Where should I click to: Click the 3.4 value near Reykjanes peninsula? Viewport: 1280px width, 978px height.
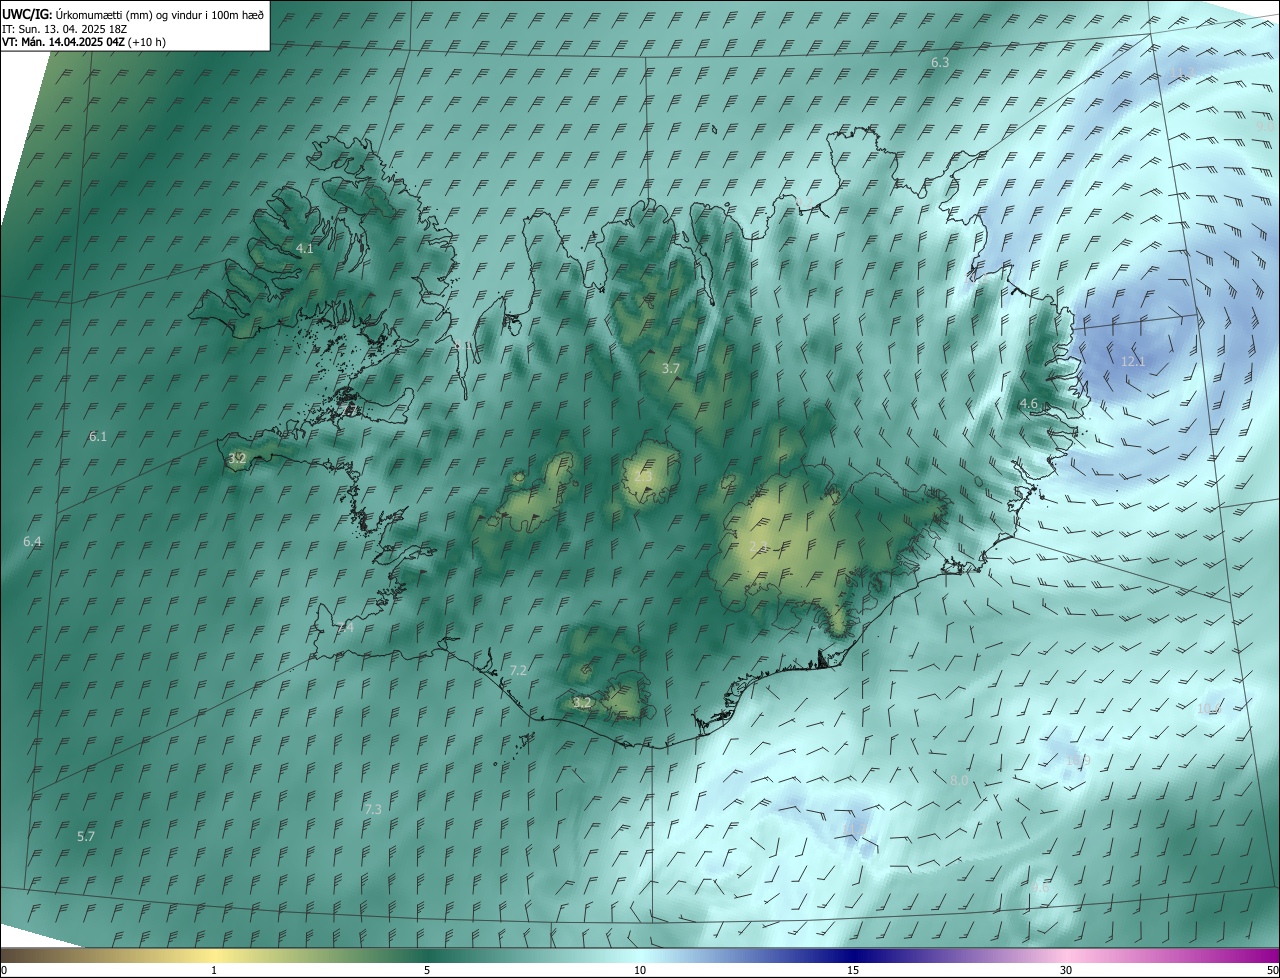(x=345, y=627)
